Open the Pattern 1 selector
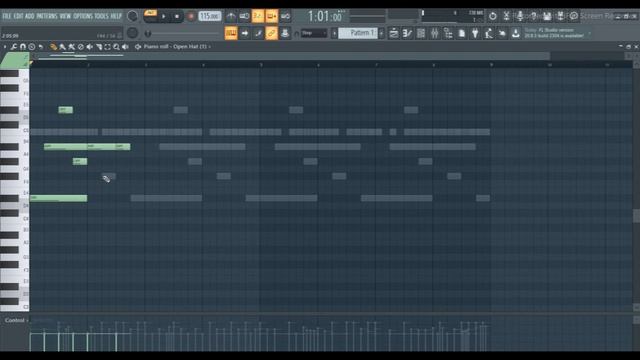The width and height of the screenshot is (640, 360). point(358,33)
